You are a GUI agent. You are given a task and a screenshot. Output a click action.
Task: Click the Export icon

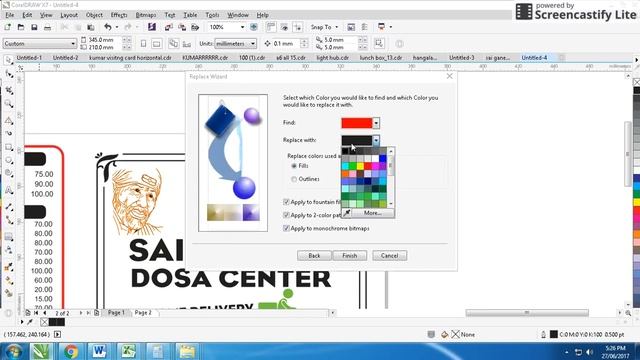[x=182, y=27]
